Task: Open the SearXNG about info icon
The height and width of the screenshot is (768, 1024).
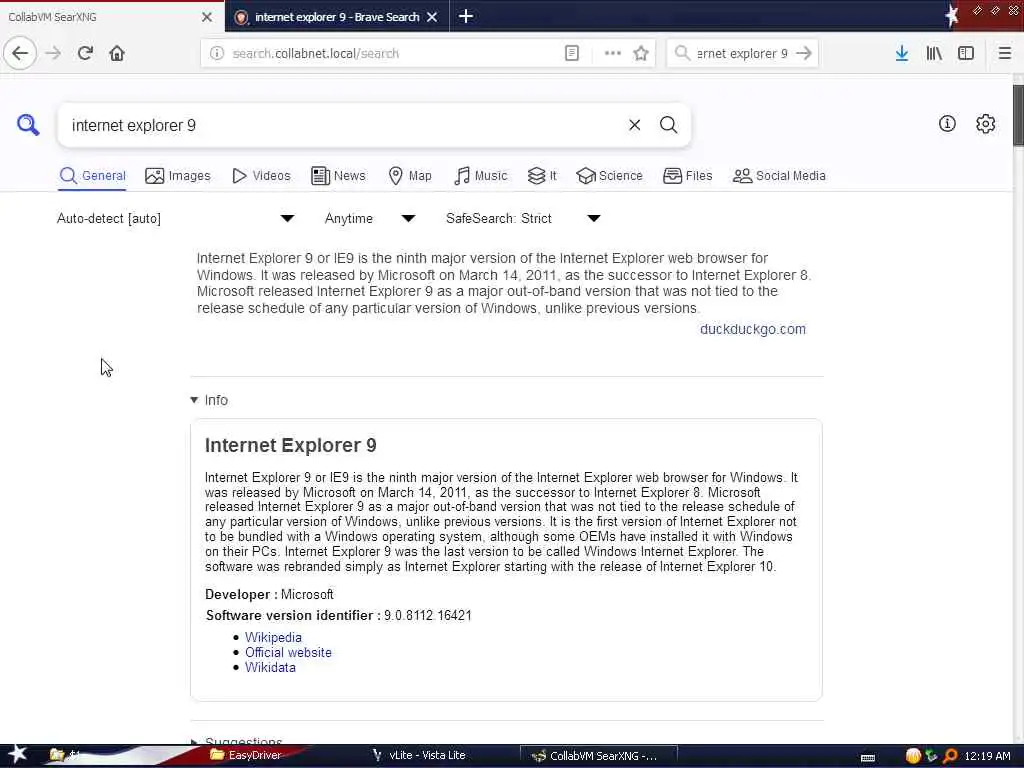Action: click(x=947, y=123)
